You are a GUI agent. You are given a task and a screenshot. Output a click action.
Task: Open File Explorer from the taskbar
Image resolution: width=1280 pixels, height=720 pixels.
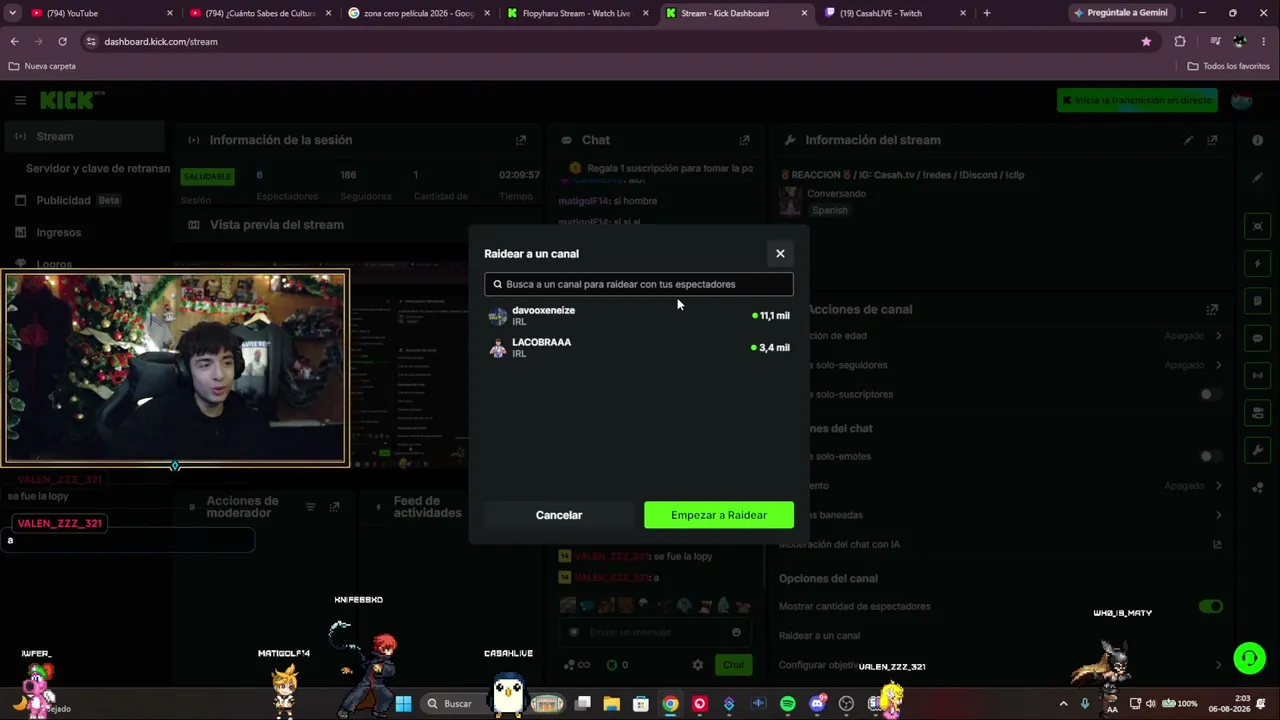click(611, 704)
